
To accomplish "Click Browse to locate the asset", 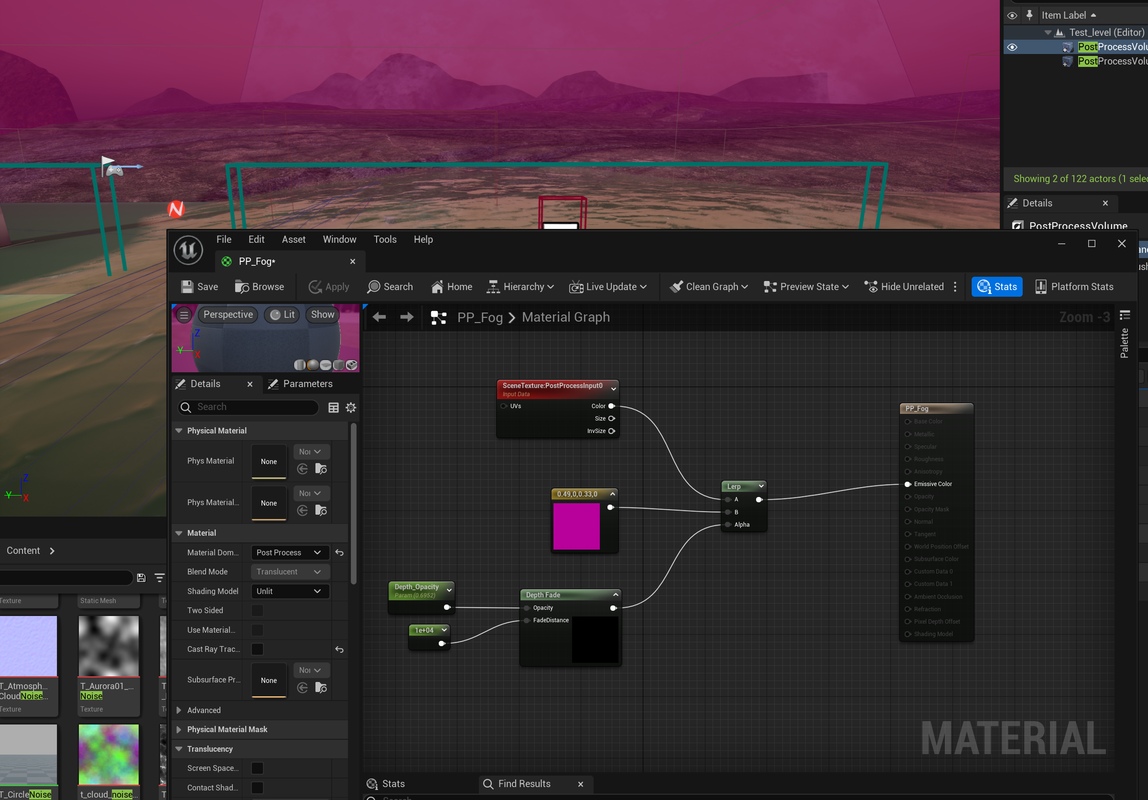I will [x=259, y=287].
